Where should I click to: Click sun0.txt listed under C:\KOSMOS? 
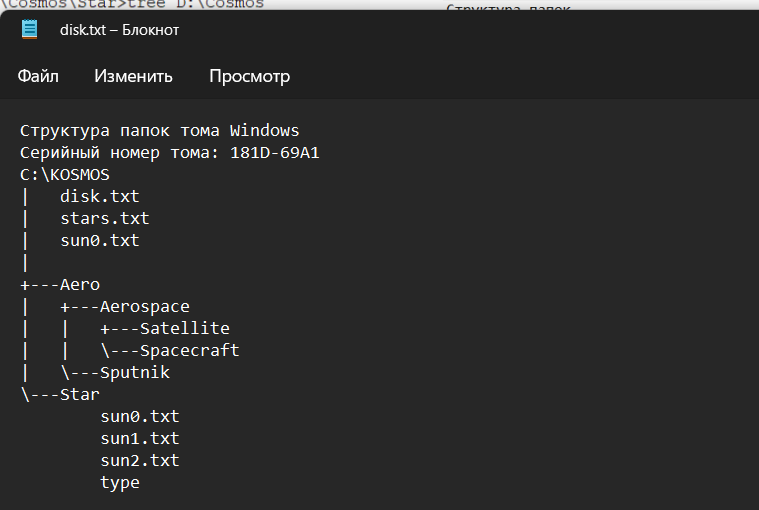100,240
